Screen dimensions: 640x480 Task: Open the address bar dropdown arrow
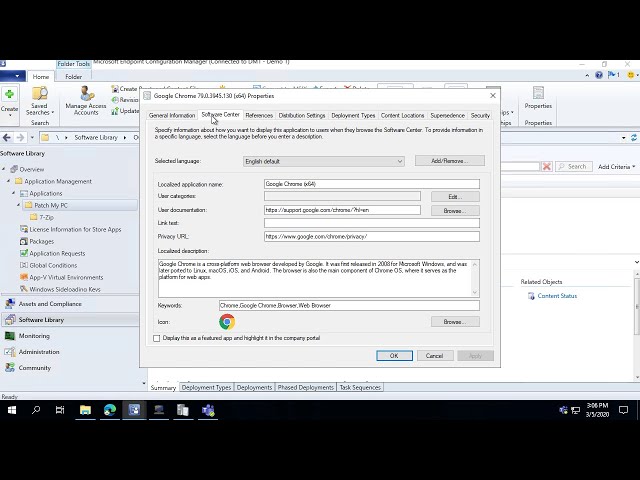coord(624,138)
